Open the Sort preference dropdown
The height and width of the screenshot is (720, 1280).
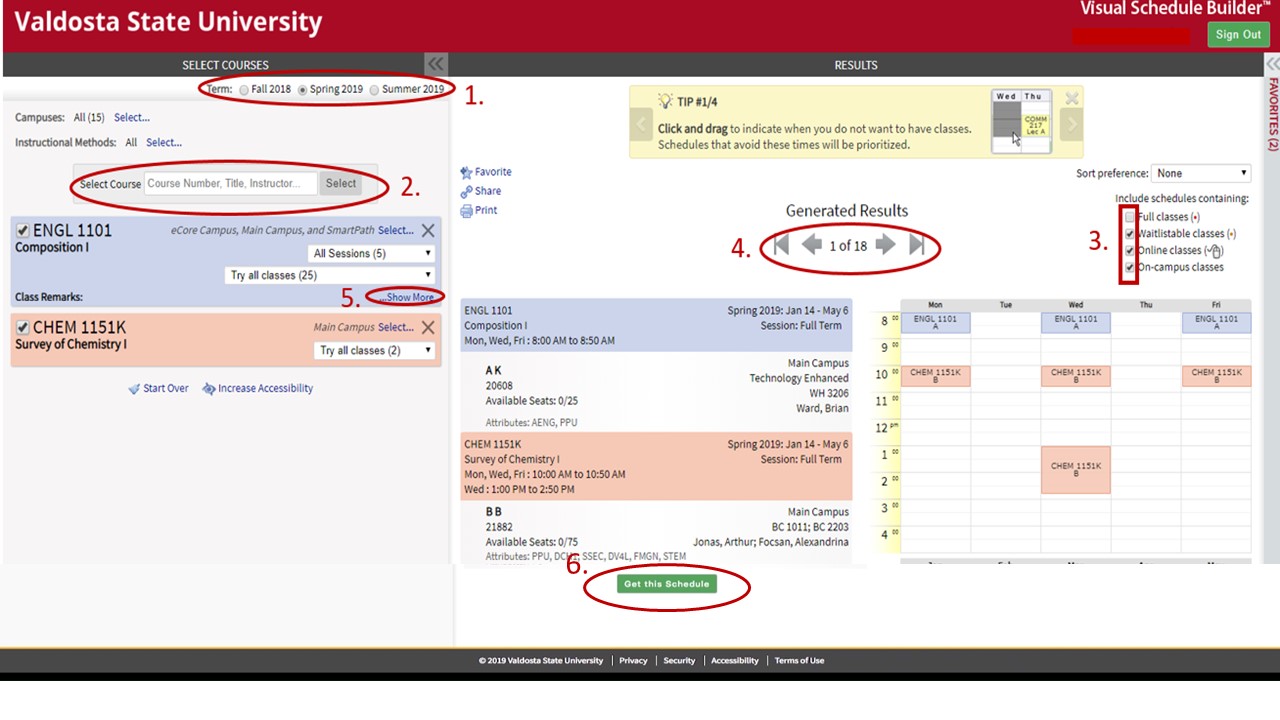pos(1201,174)
